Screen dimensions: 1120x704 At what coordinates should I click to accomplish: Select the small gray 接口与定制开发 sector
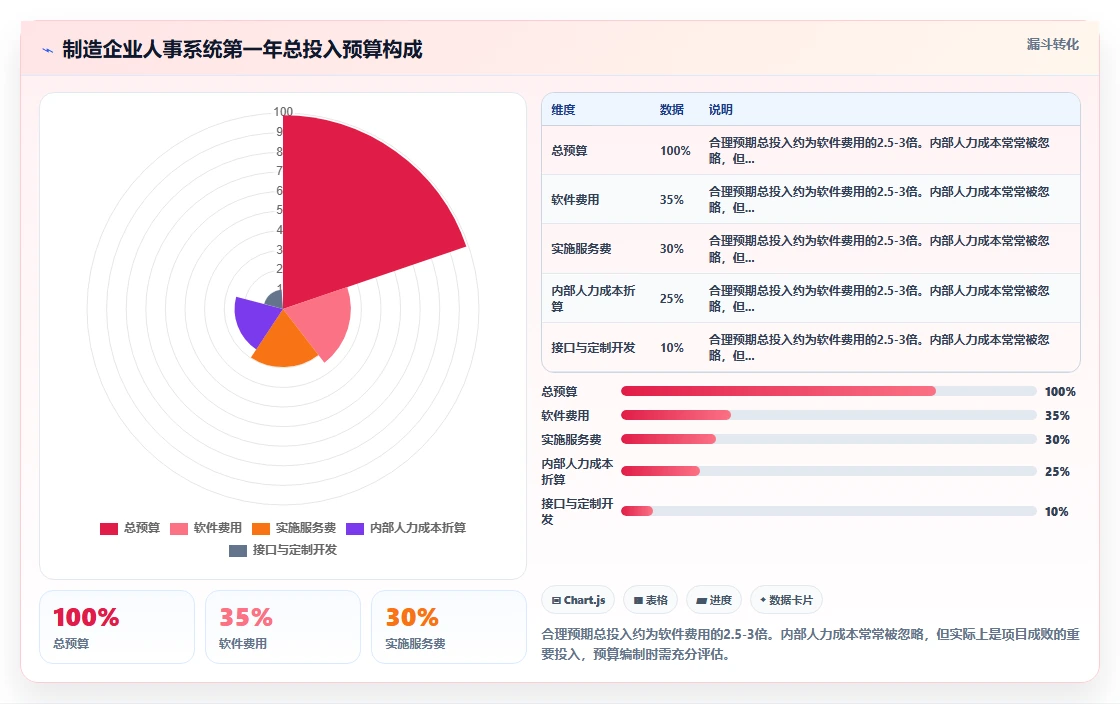click(275, 300)
